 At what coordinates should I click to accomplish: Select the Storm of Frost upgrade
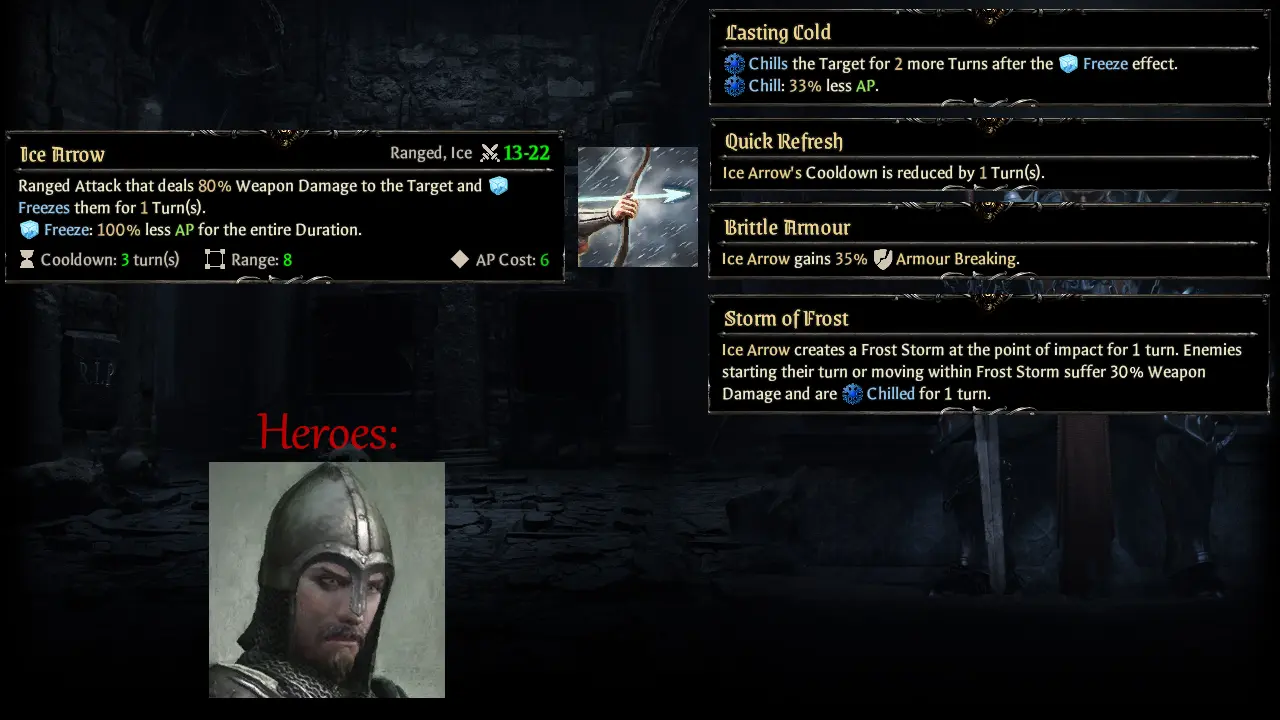pos(989,354)
